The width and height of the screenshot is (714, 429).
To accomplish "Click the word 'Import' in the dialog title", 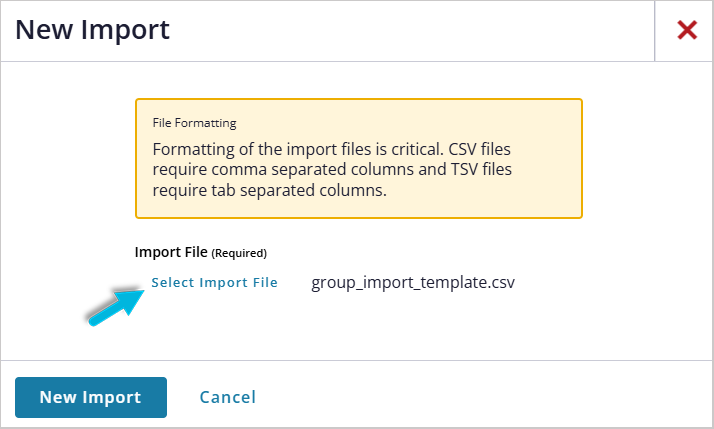I will [x=126, y=30].
